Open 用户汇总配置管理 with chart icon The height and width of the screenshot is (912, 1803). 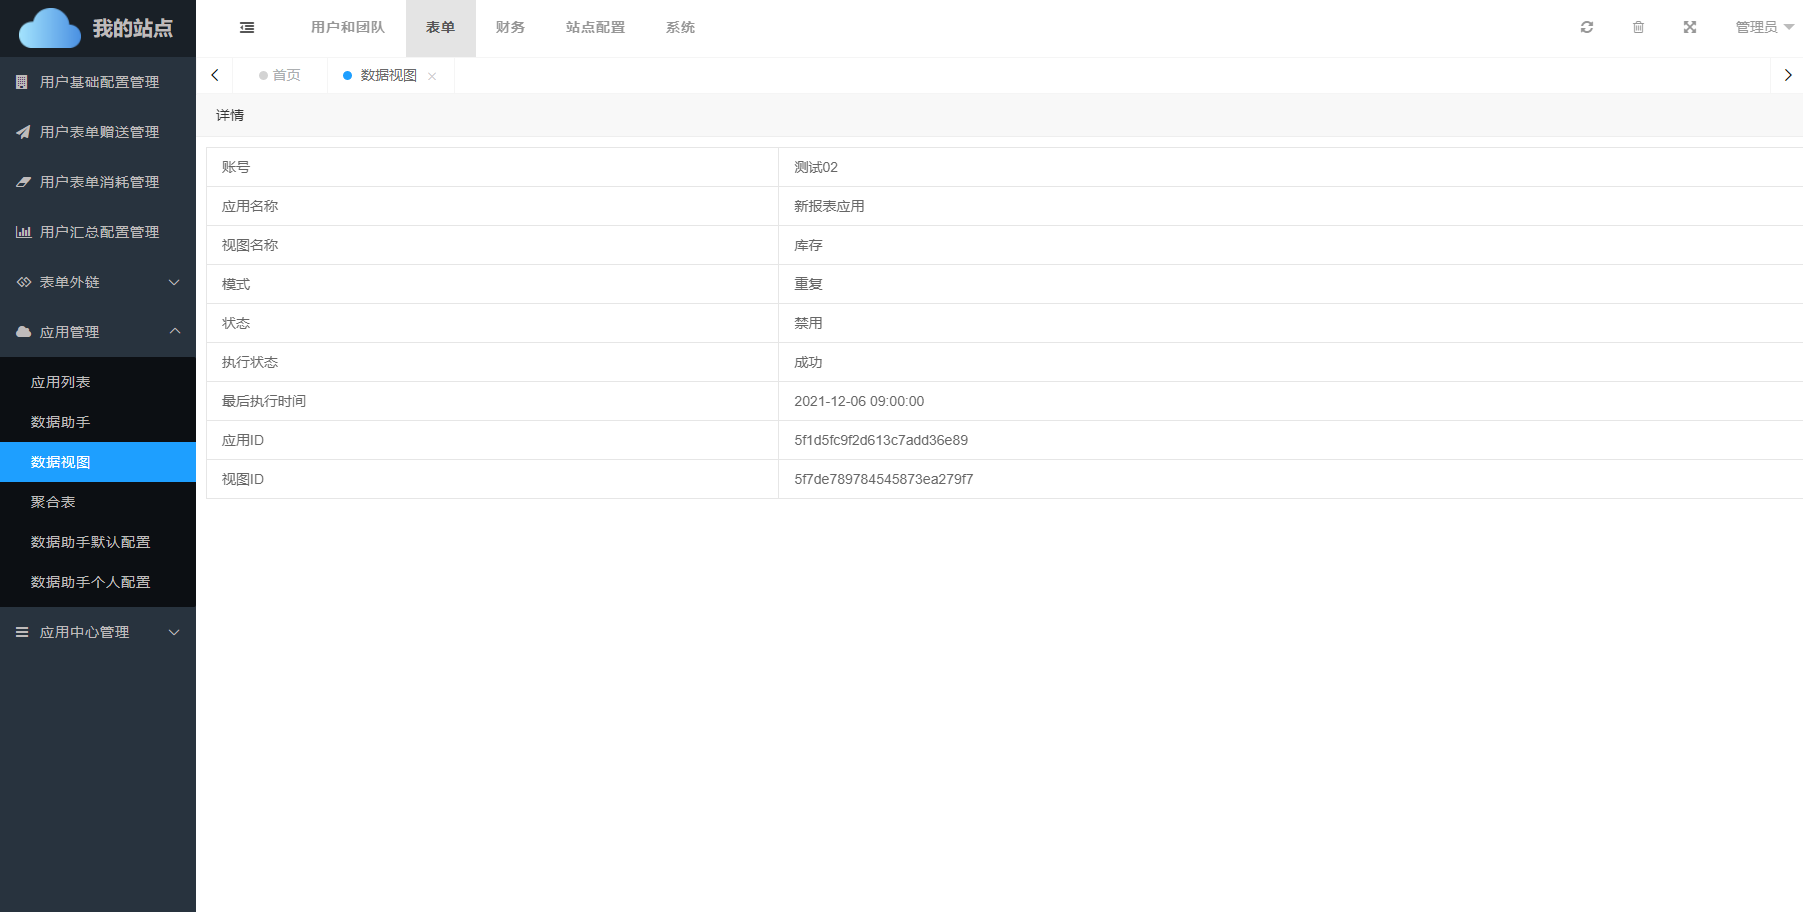(99, 232)
